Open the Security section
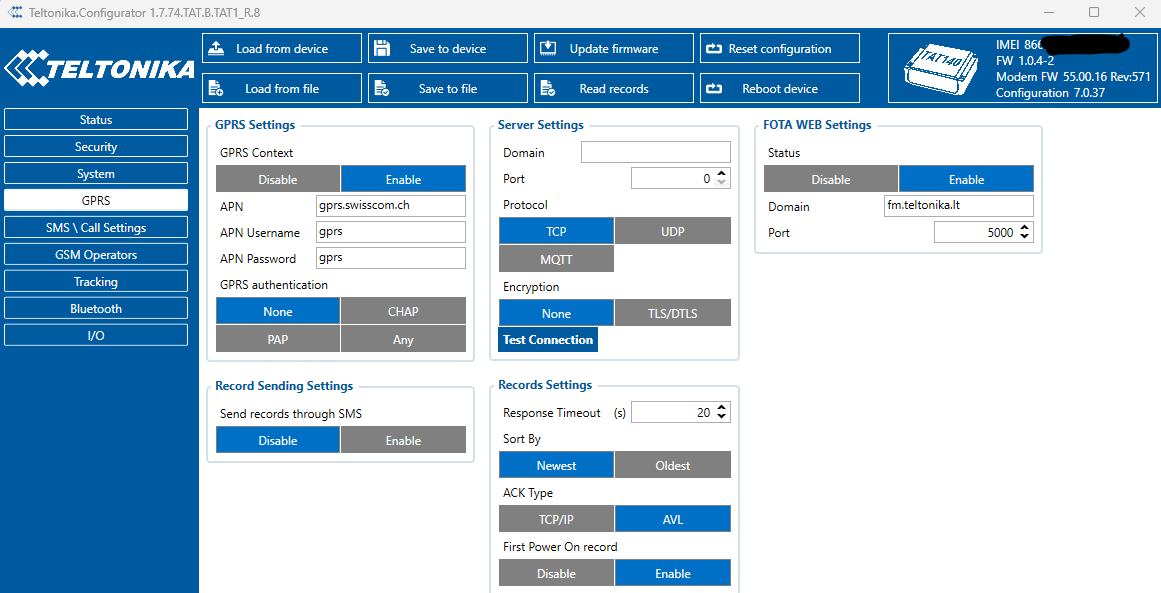The height and width of the screenshot is (593, 1161). tap(96, 147)
